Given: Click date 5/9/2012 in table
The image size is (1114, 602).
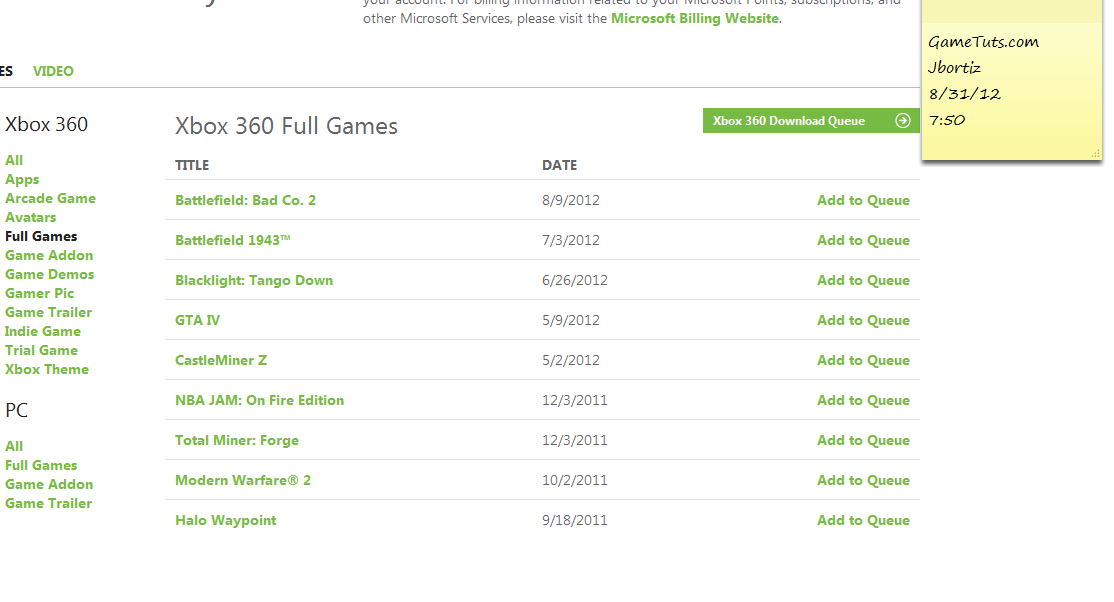Looking at the screenshot, I should coord(570,321).
